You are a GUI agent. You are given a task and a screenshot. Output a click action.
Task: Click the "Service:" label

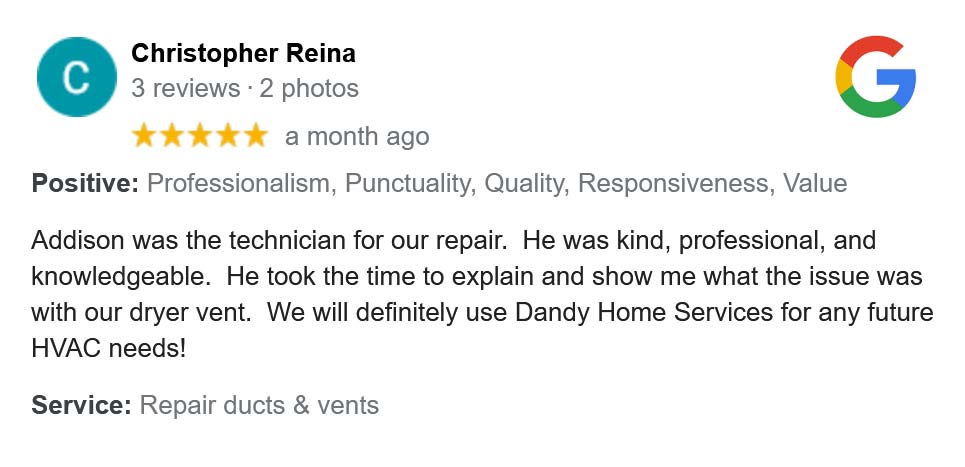coord(82,405)
